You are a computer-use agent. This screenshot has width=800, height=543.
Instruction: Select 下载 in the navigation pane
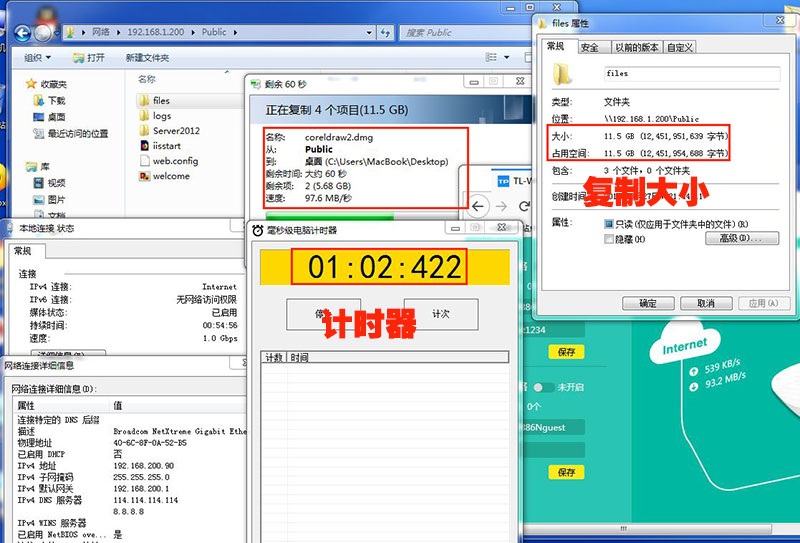coord(49,101)
